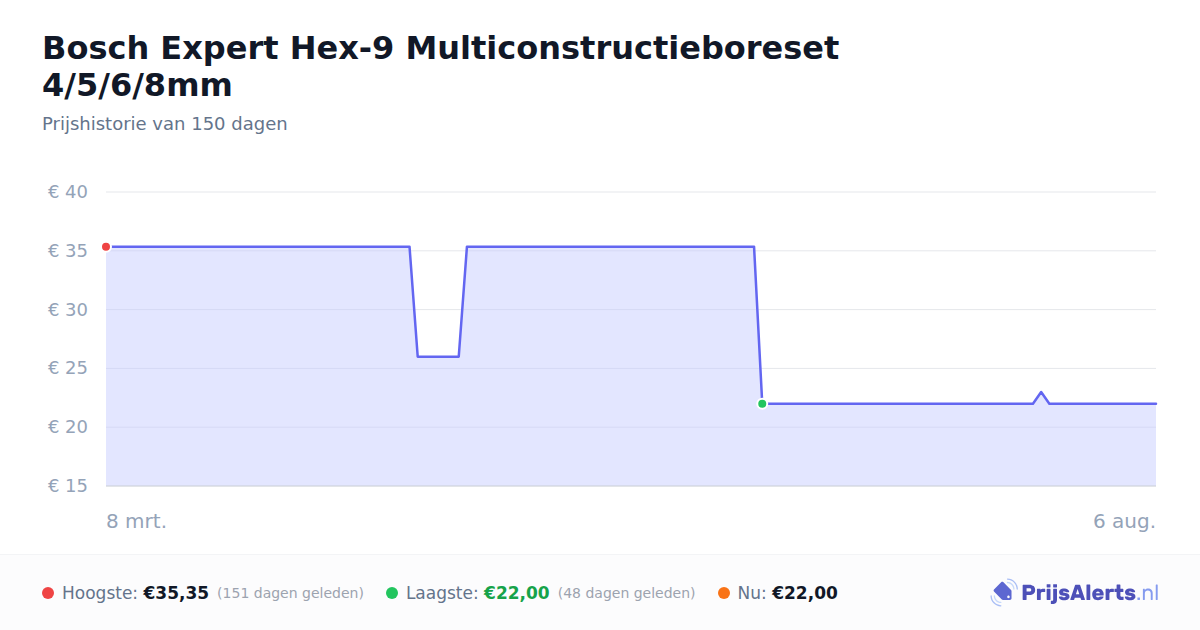
Task: Click the temporary €26 price dip segment
Action: (438, 356)
